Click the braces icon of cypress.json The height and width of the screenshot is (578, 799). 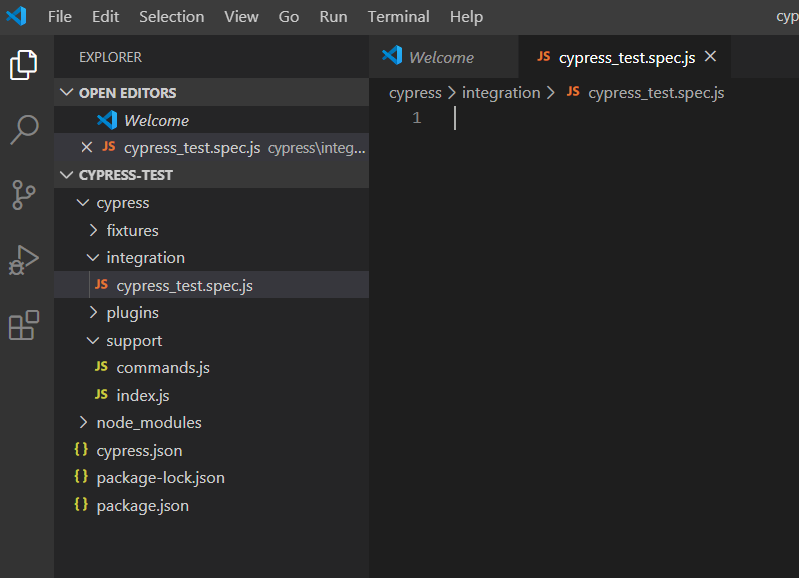[x=81, y=449]
